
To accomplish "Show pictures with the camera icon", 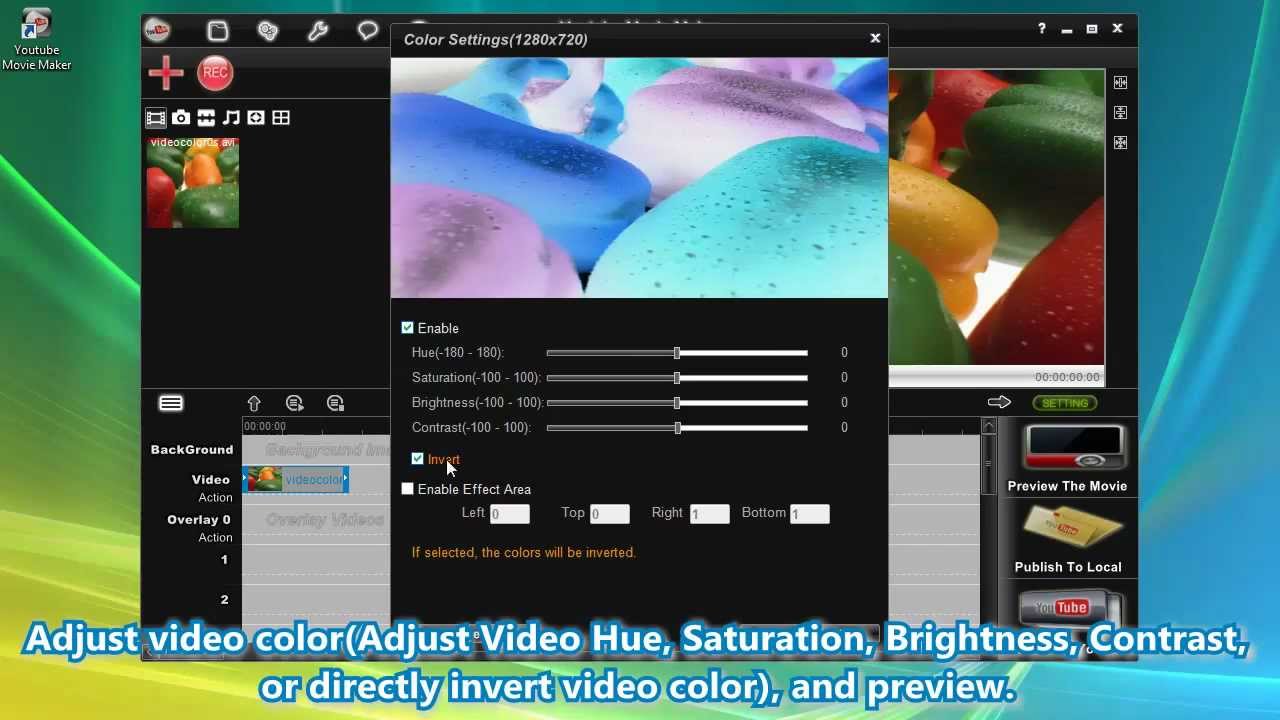I will coord(181,118).
